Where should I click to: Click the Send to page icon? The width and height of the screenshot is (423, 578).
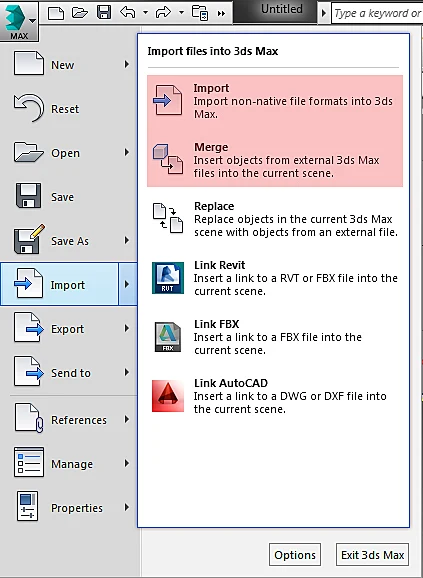(29, 371)
